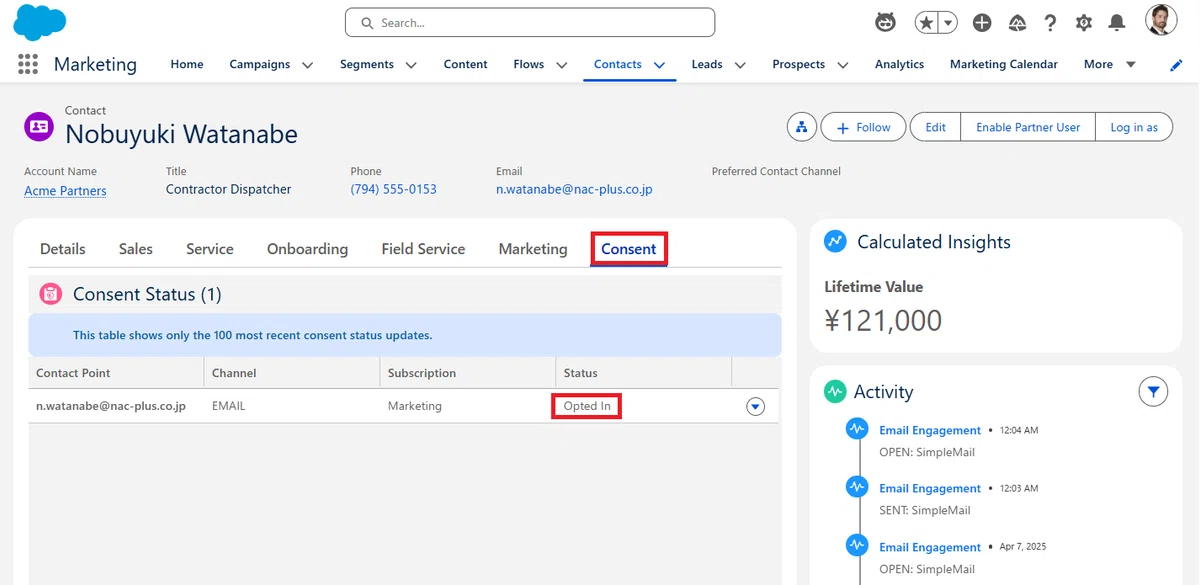
Task: Expand the Leads nav dropdown chevron
Action: pyautogui.click(x=740, y=65)
